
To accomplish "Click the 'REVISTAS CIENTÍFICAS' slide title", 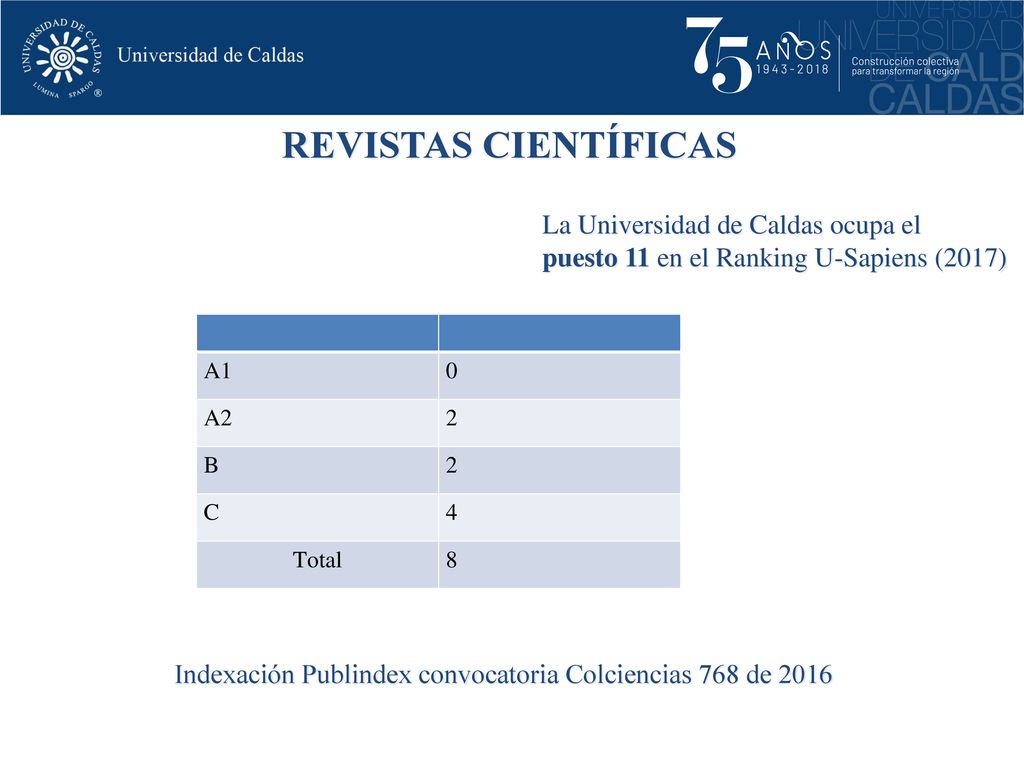I will [509, 144].
